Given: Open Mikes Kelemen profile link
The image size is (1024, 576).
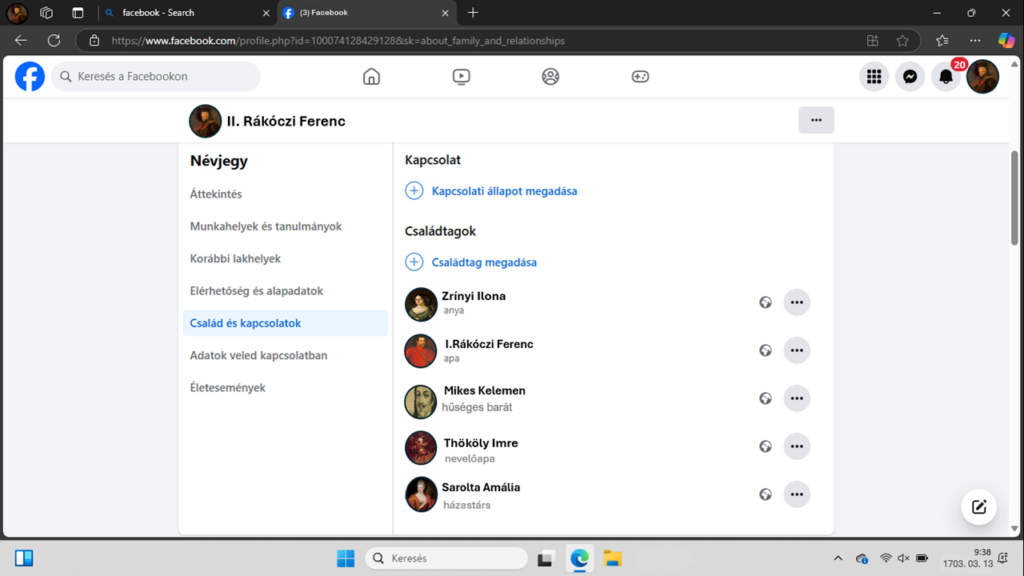Looking at the screenshot, I should tap(485, 391).
